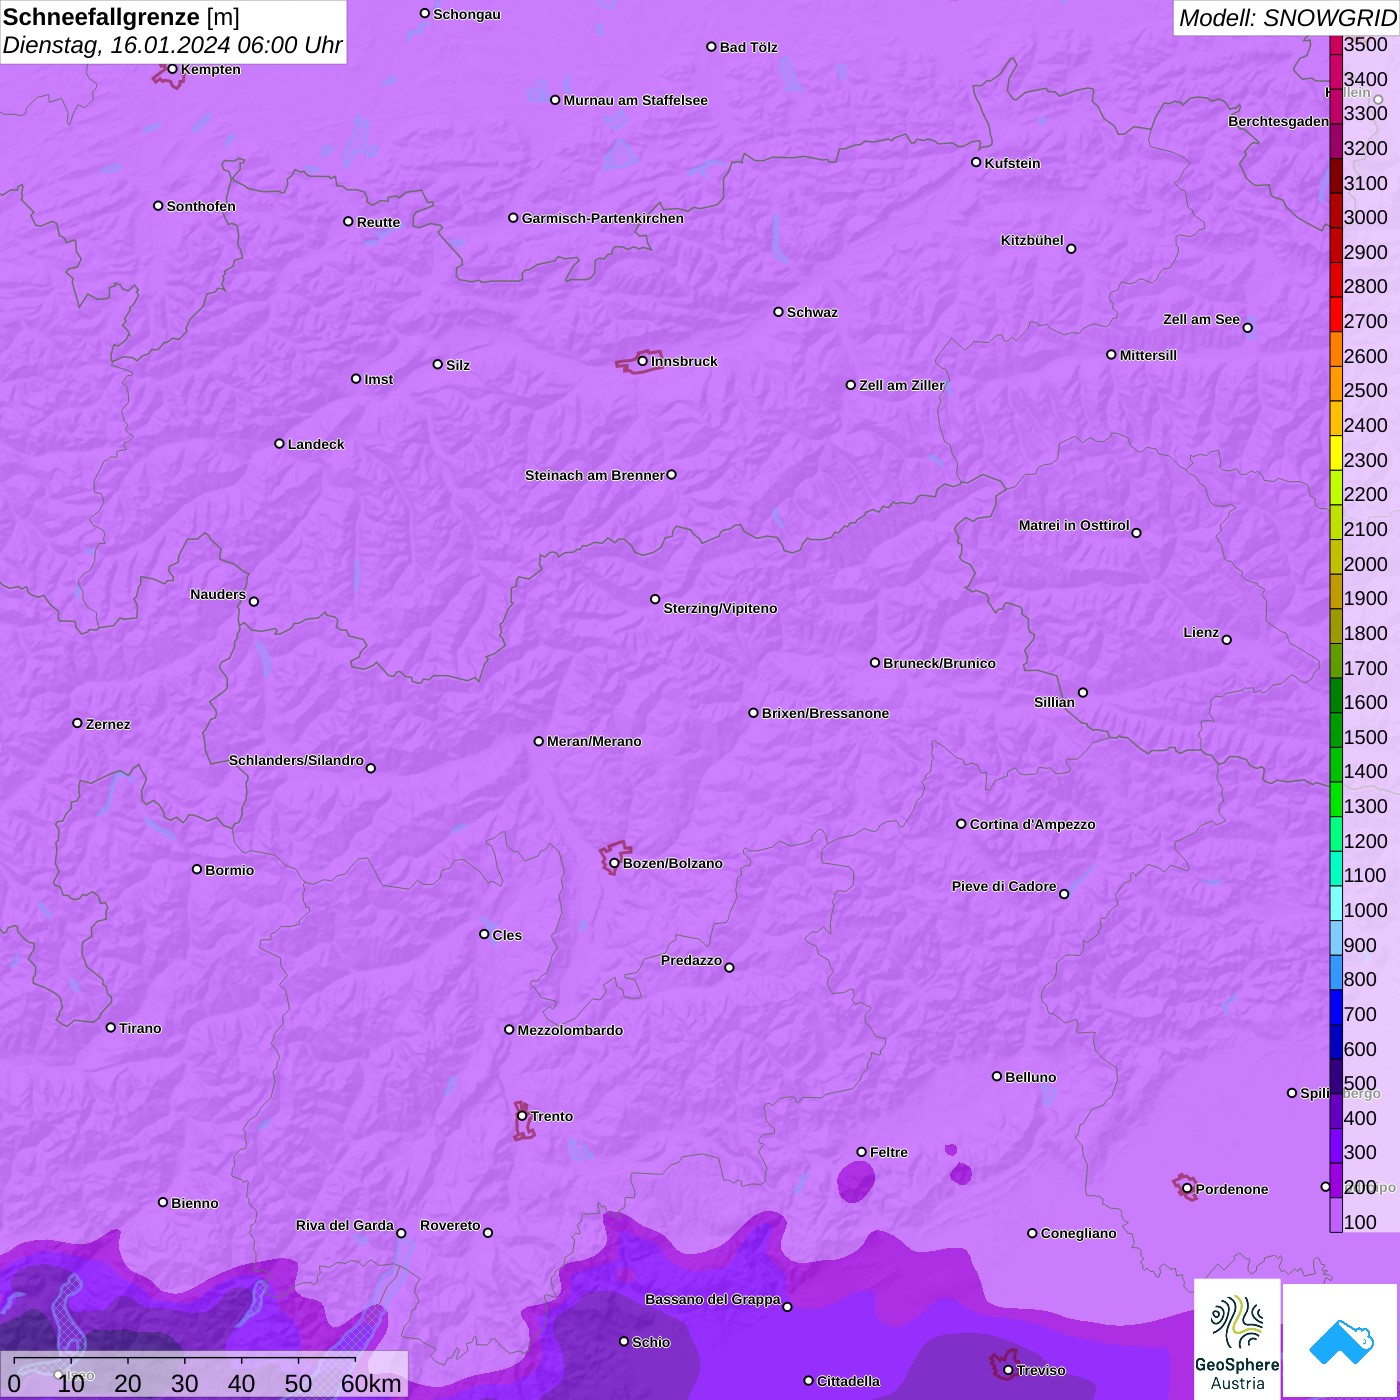Click the Pieve di Cadore label
Screen dimensions: 1400x1400
1004,886
